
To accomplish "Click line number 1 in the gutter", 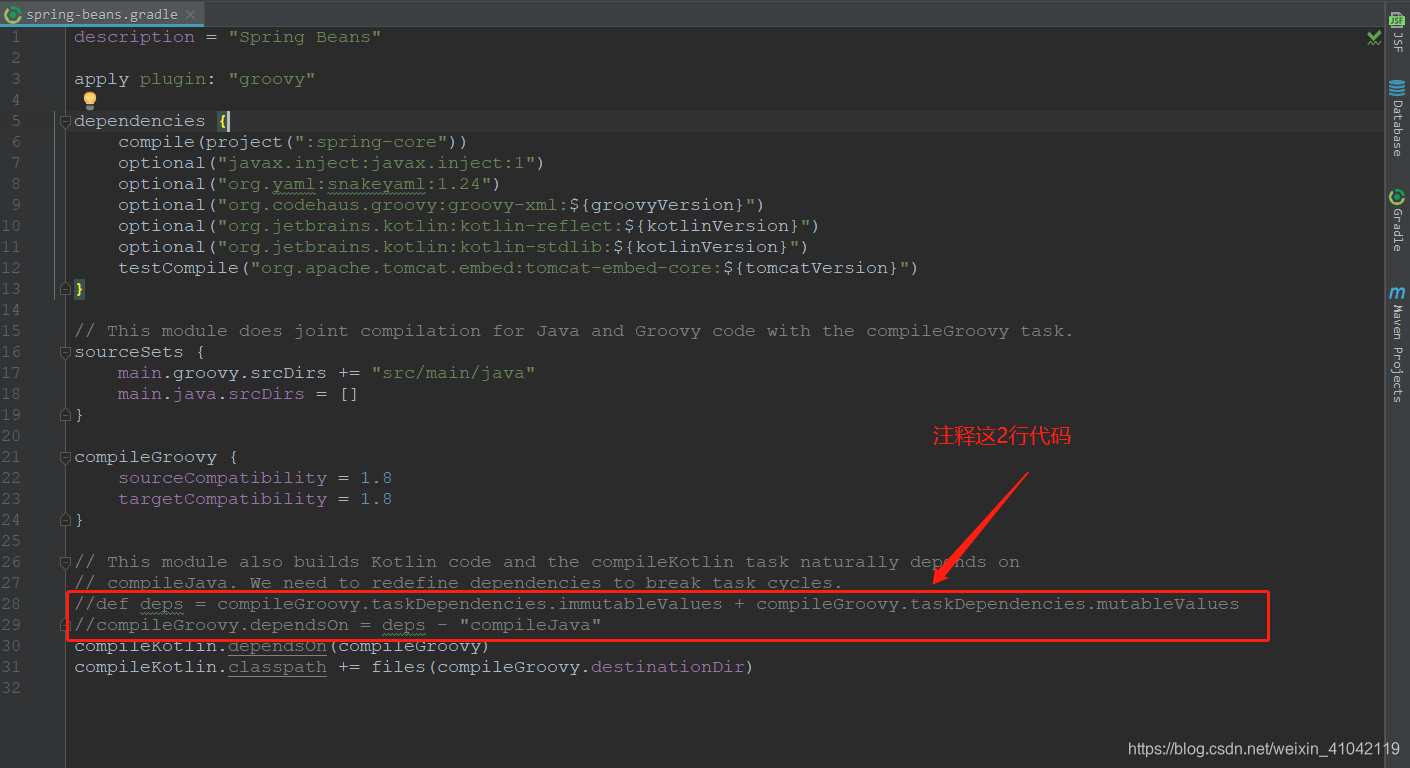I will (15, 37).
